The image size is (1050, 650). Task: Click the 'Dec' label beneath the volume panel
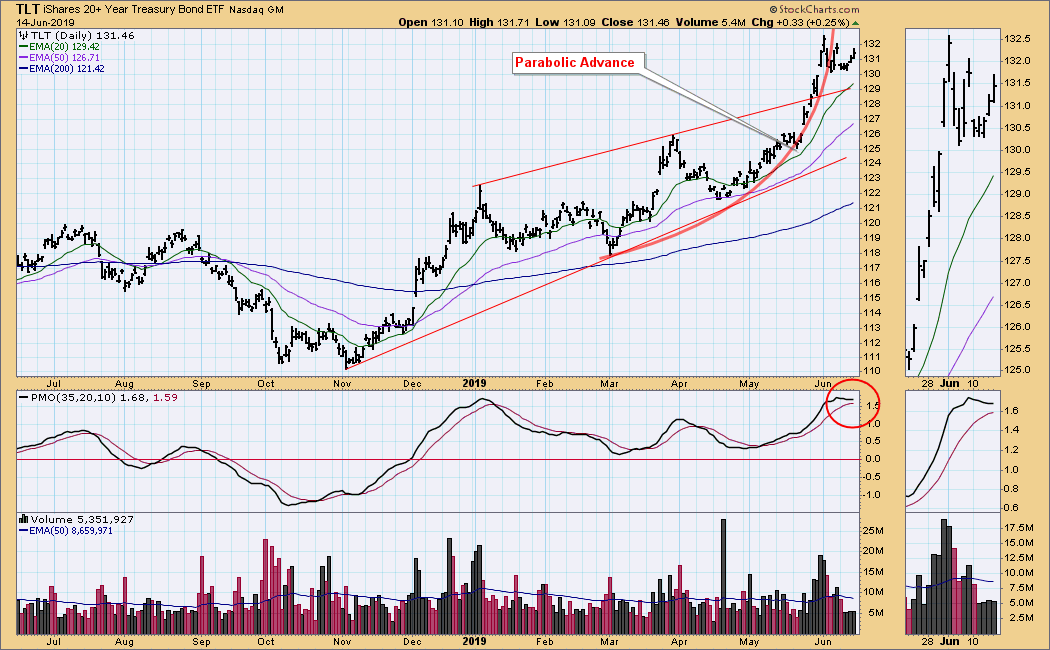click(x=412, y=641)
